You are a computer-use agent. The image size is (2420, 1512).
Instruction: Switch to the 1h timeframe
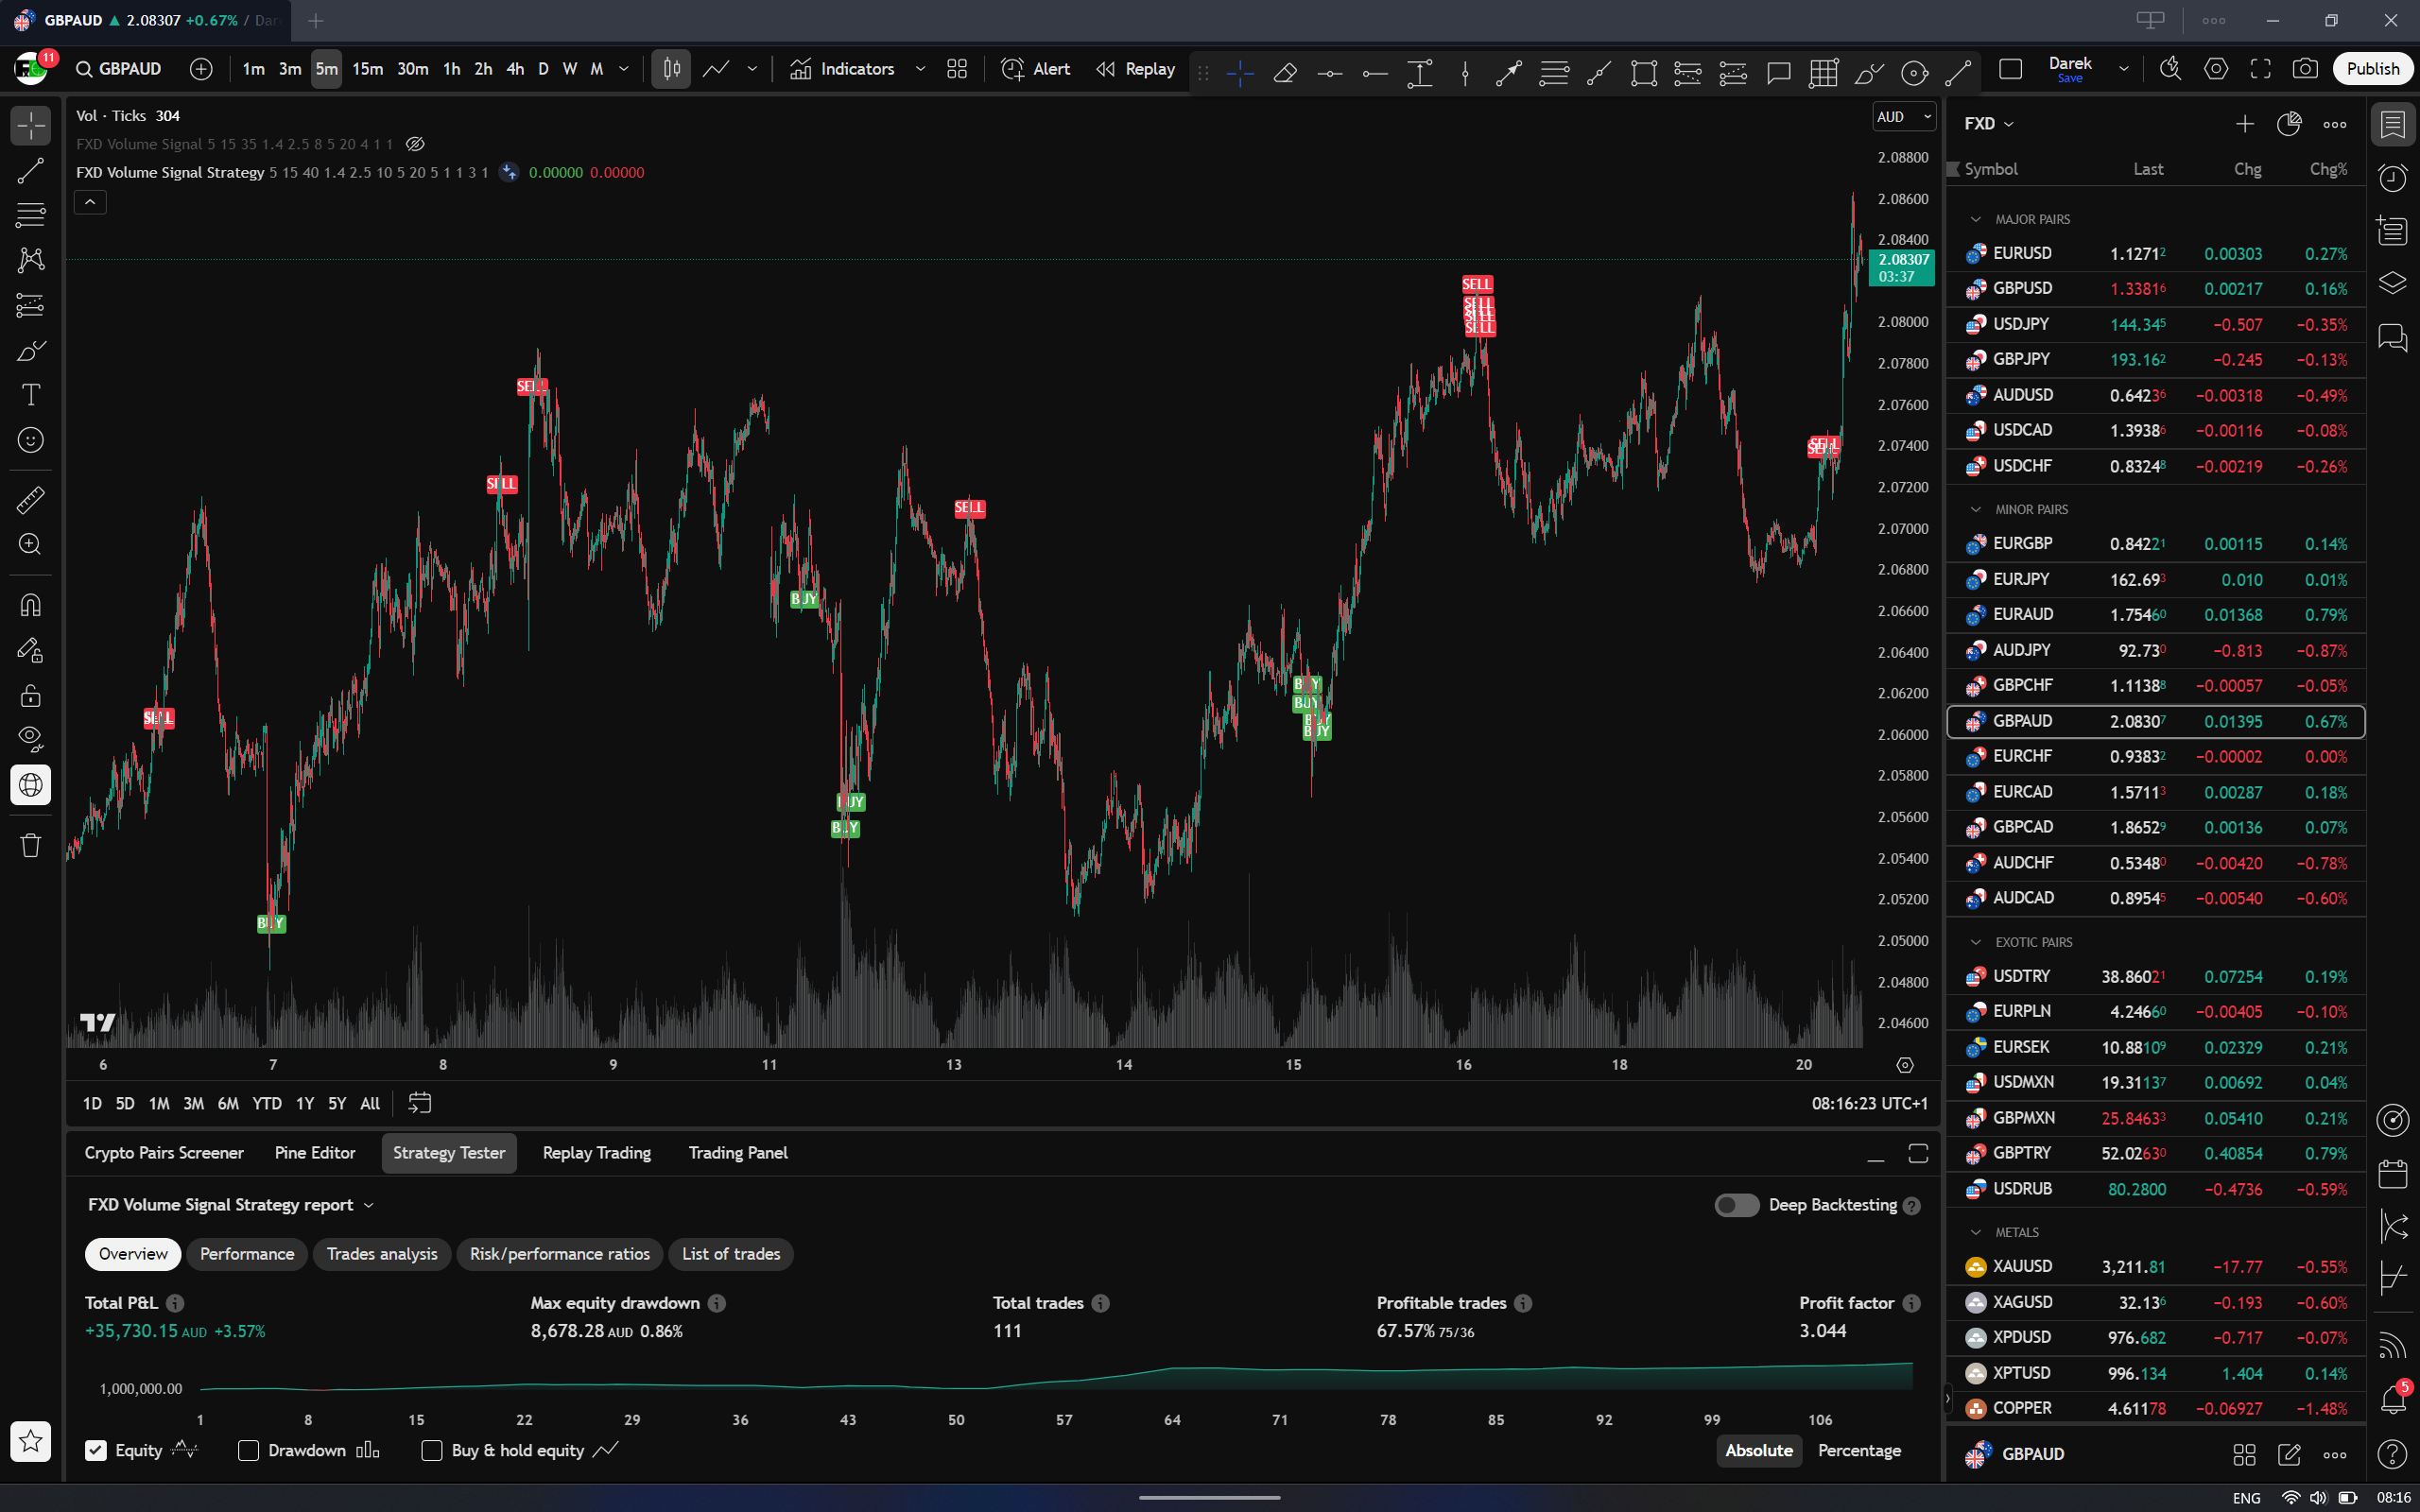[452, 69]
